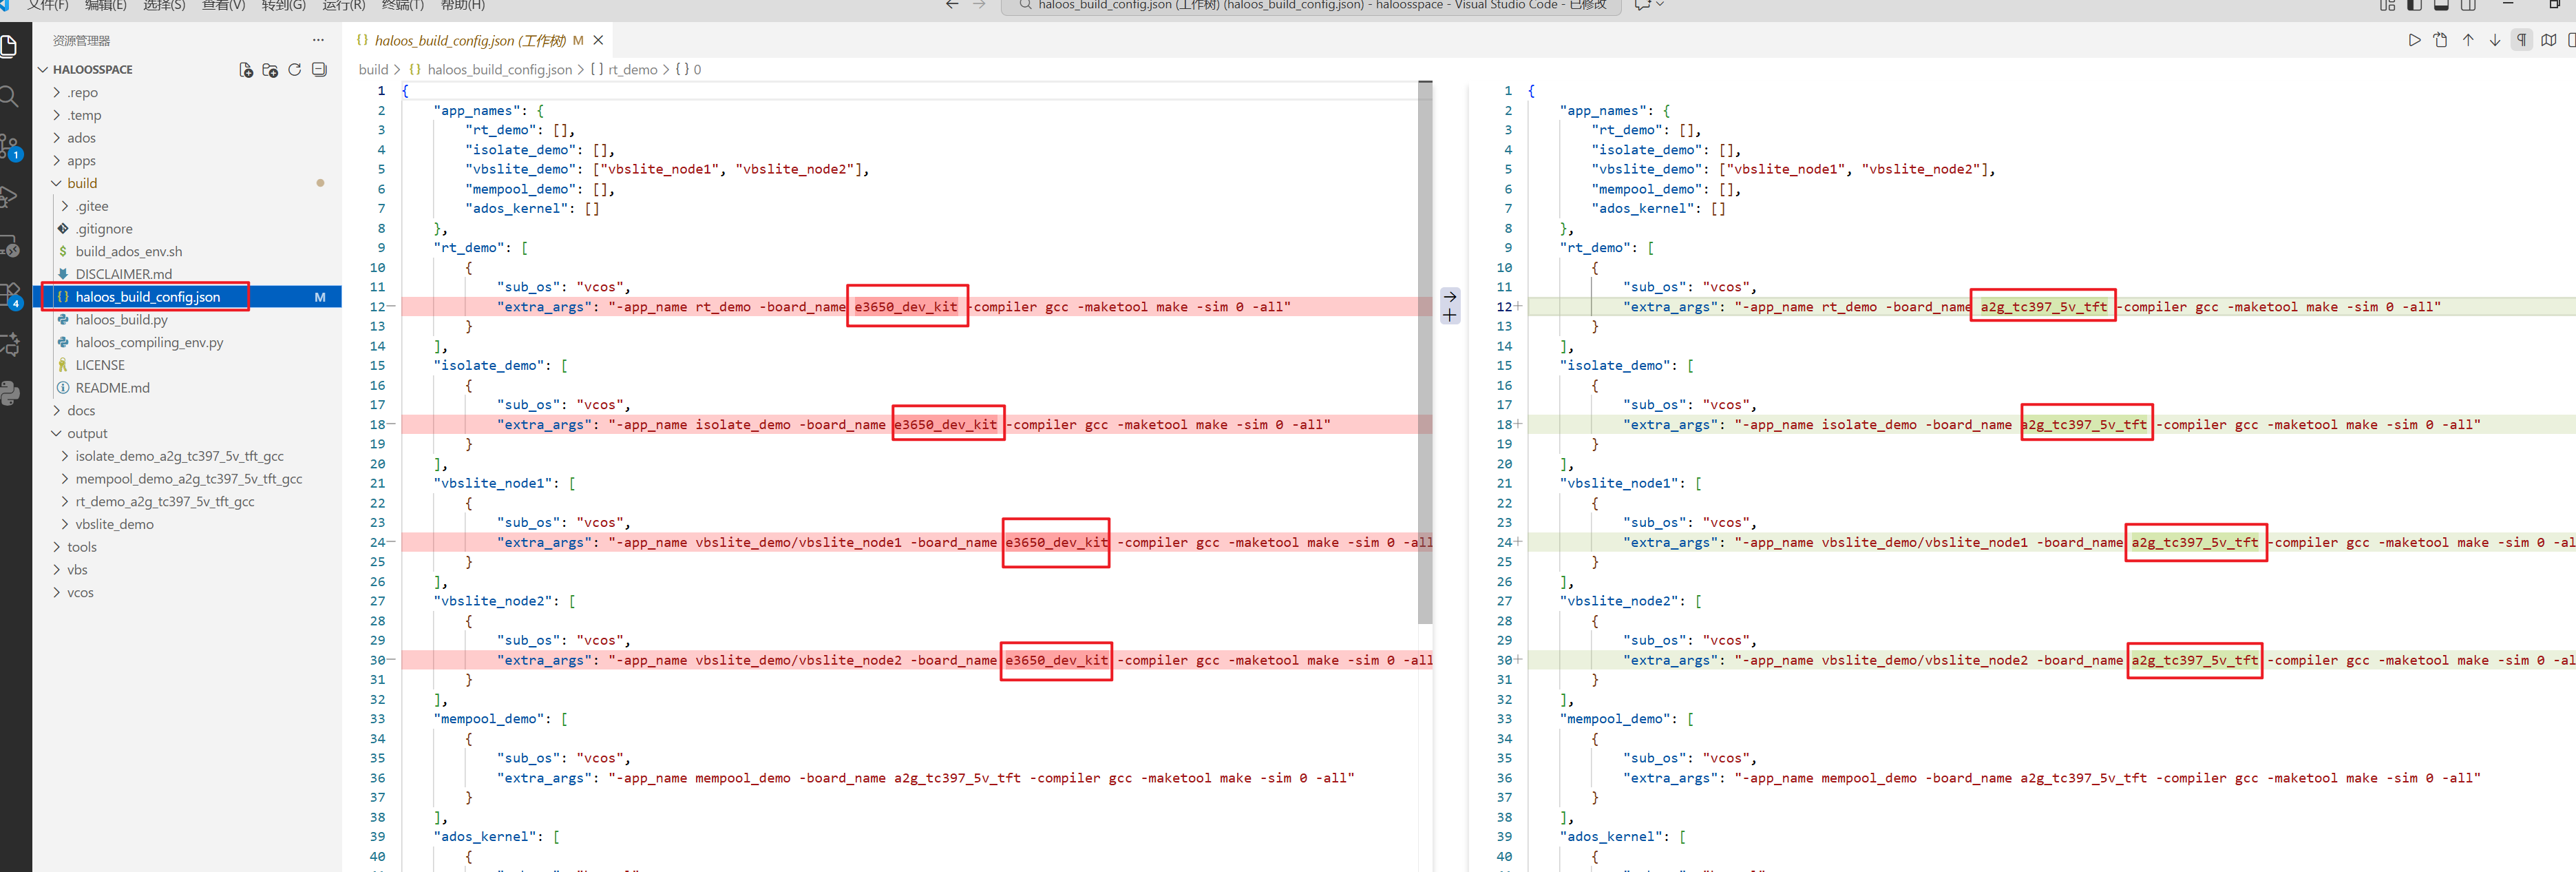This screenshot has width=2576, height=872.
Task: Click the New Folder icon in explorer
Action: coord(270,70)
